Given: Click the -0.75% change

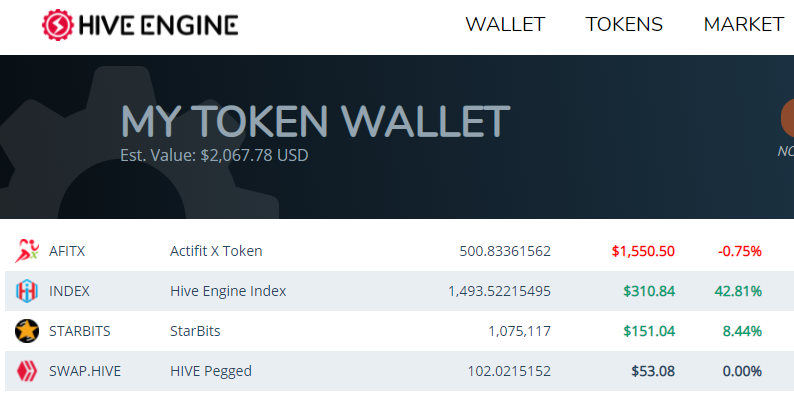Looking at the screenshot, I should [740, 251].
